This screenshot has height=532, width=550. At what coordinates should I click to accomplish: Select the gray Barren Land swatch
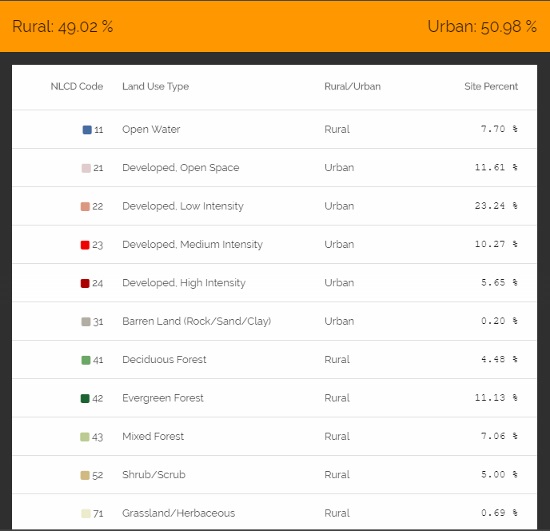click(86, 322)
